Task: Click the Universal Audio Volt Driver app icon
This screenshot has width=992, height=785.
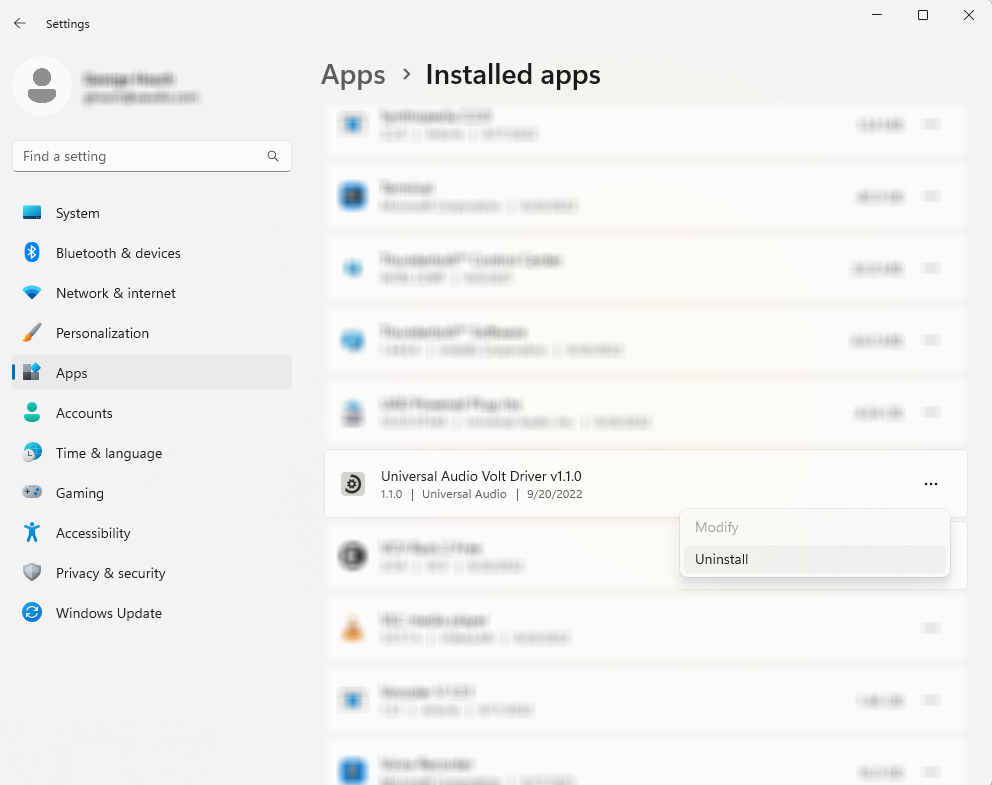Action: pyautogui.click(x=352, y=484)
